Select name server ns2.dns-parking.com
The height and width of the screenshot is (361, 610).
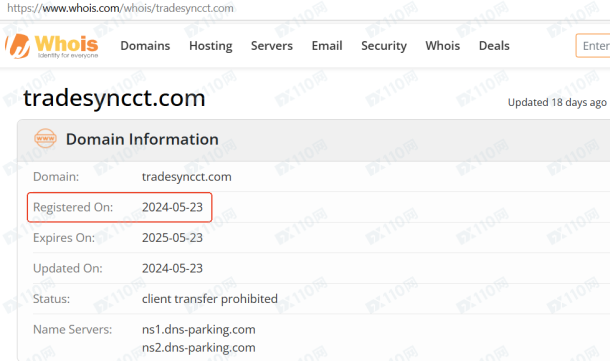199,347
